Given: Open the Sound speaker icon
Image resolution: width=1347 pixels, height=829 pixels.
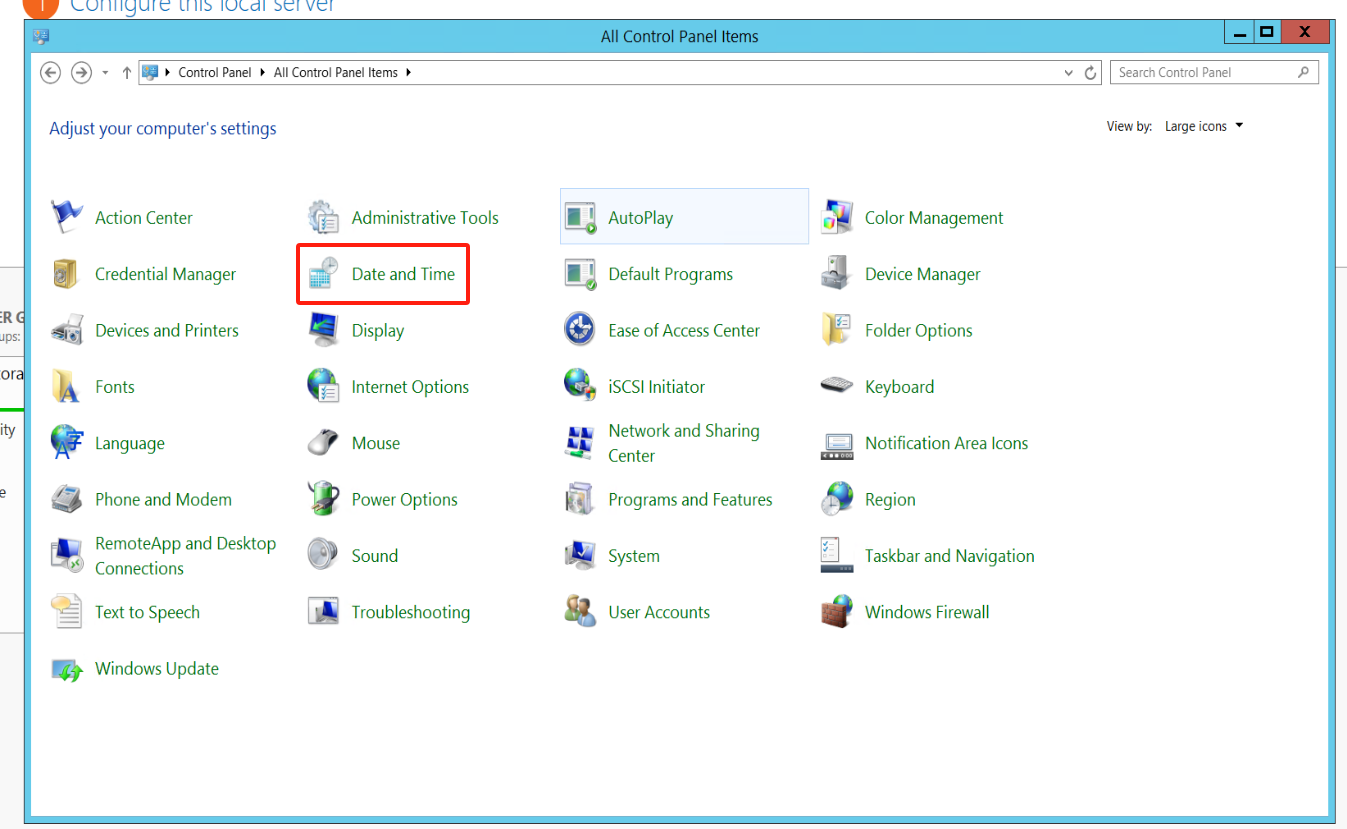Looking at the screenshot, I should pos(324,556).
